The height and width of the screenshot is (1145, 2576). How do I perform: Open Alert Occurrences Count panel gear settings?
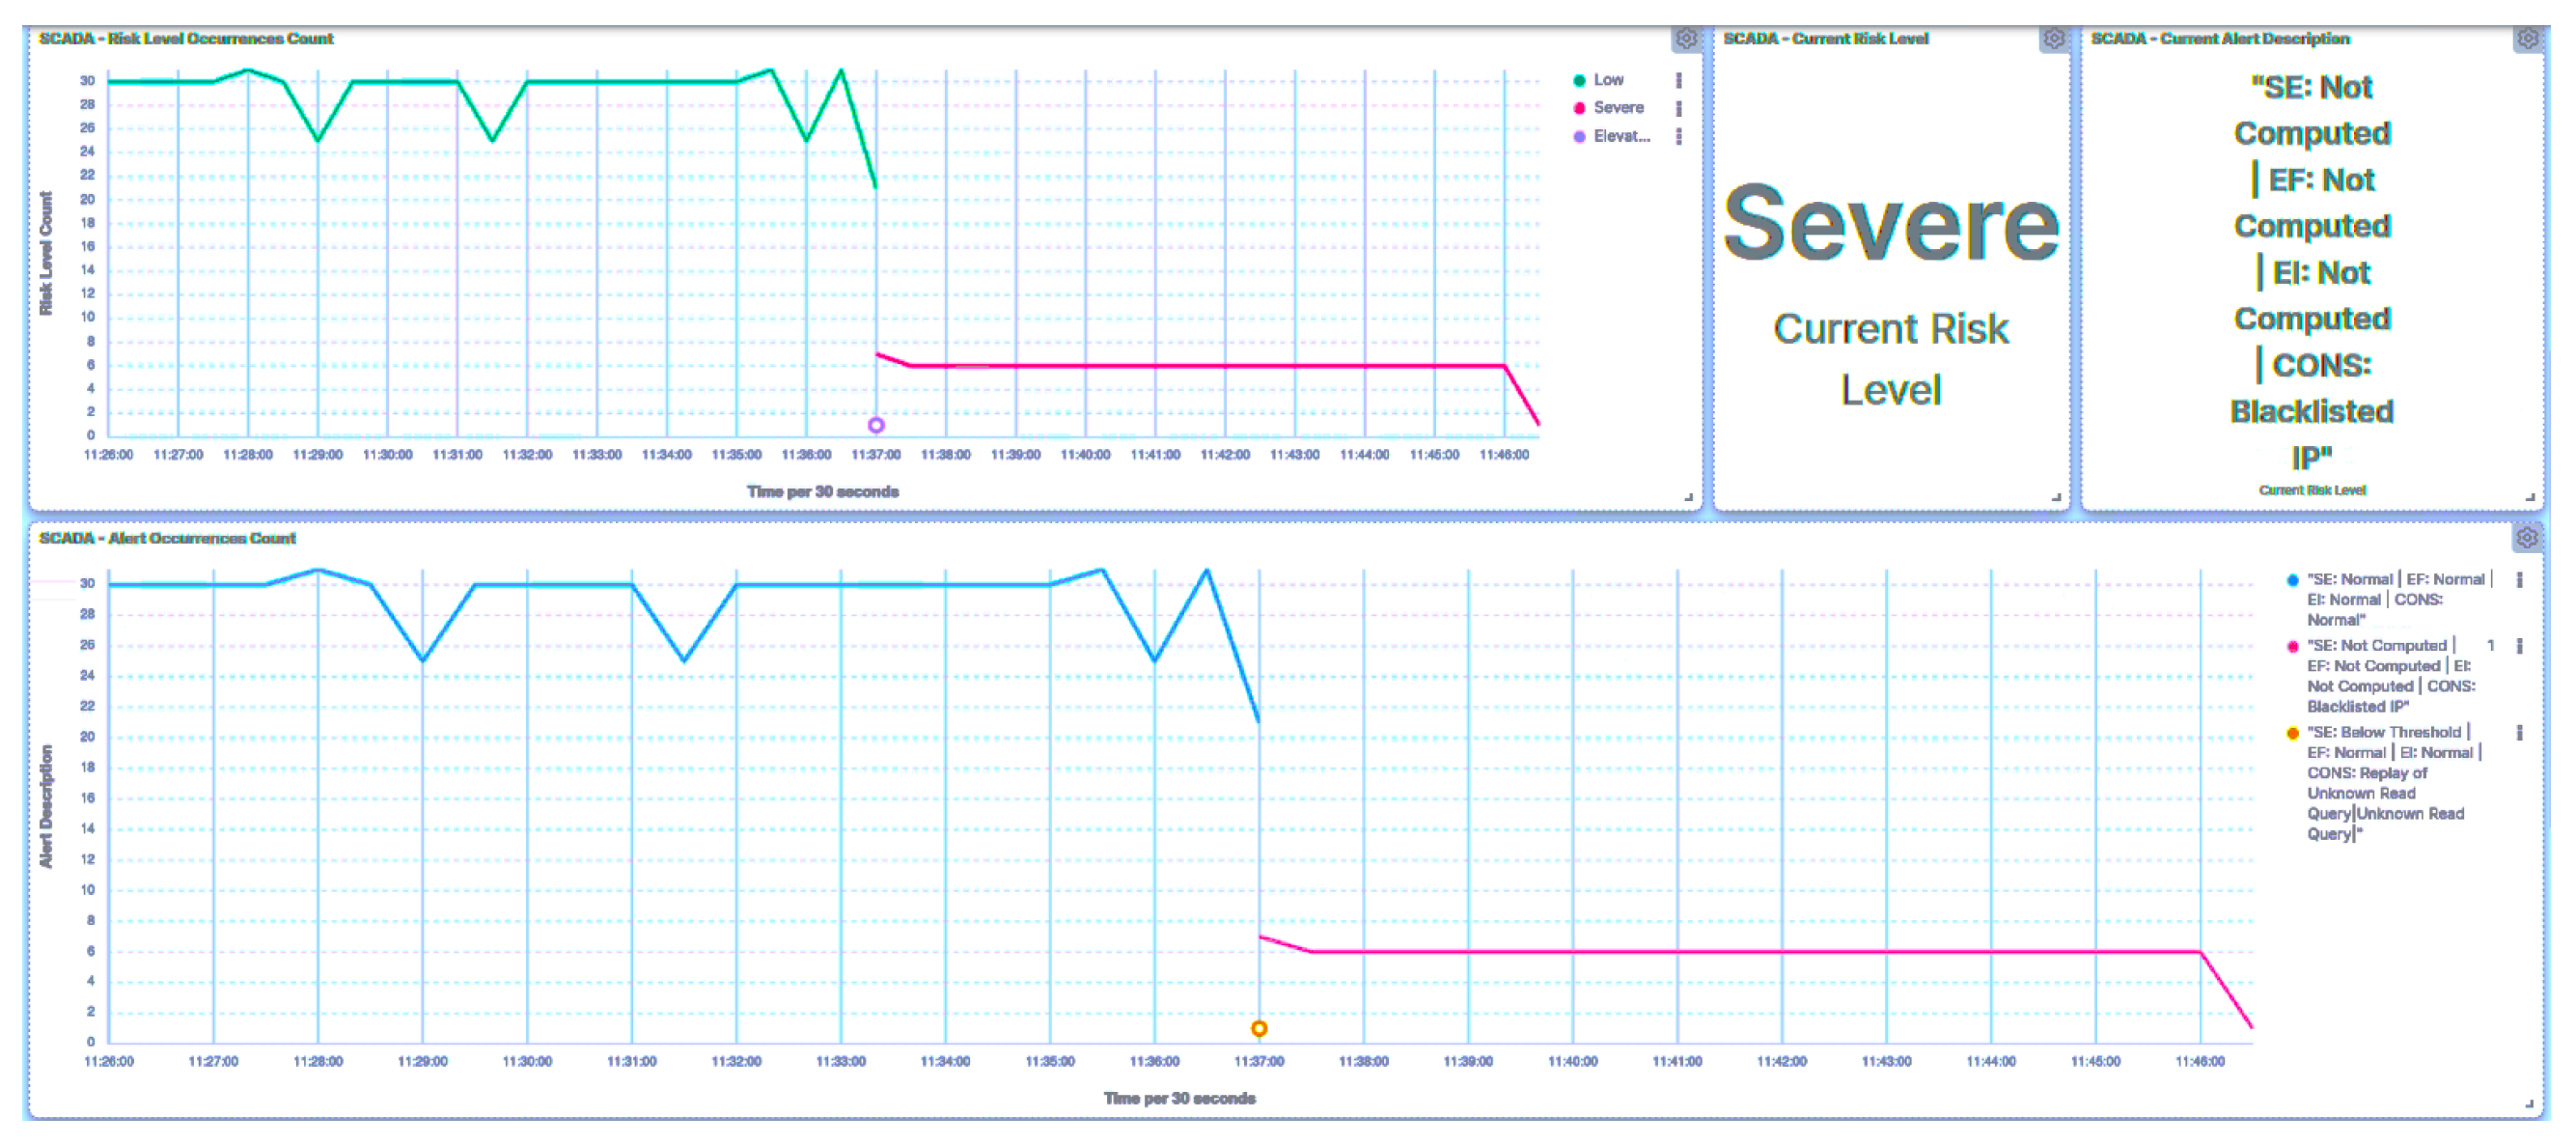[2527, 539]
